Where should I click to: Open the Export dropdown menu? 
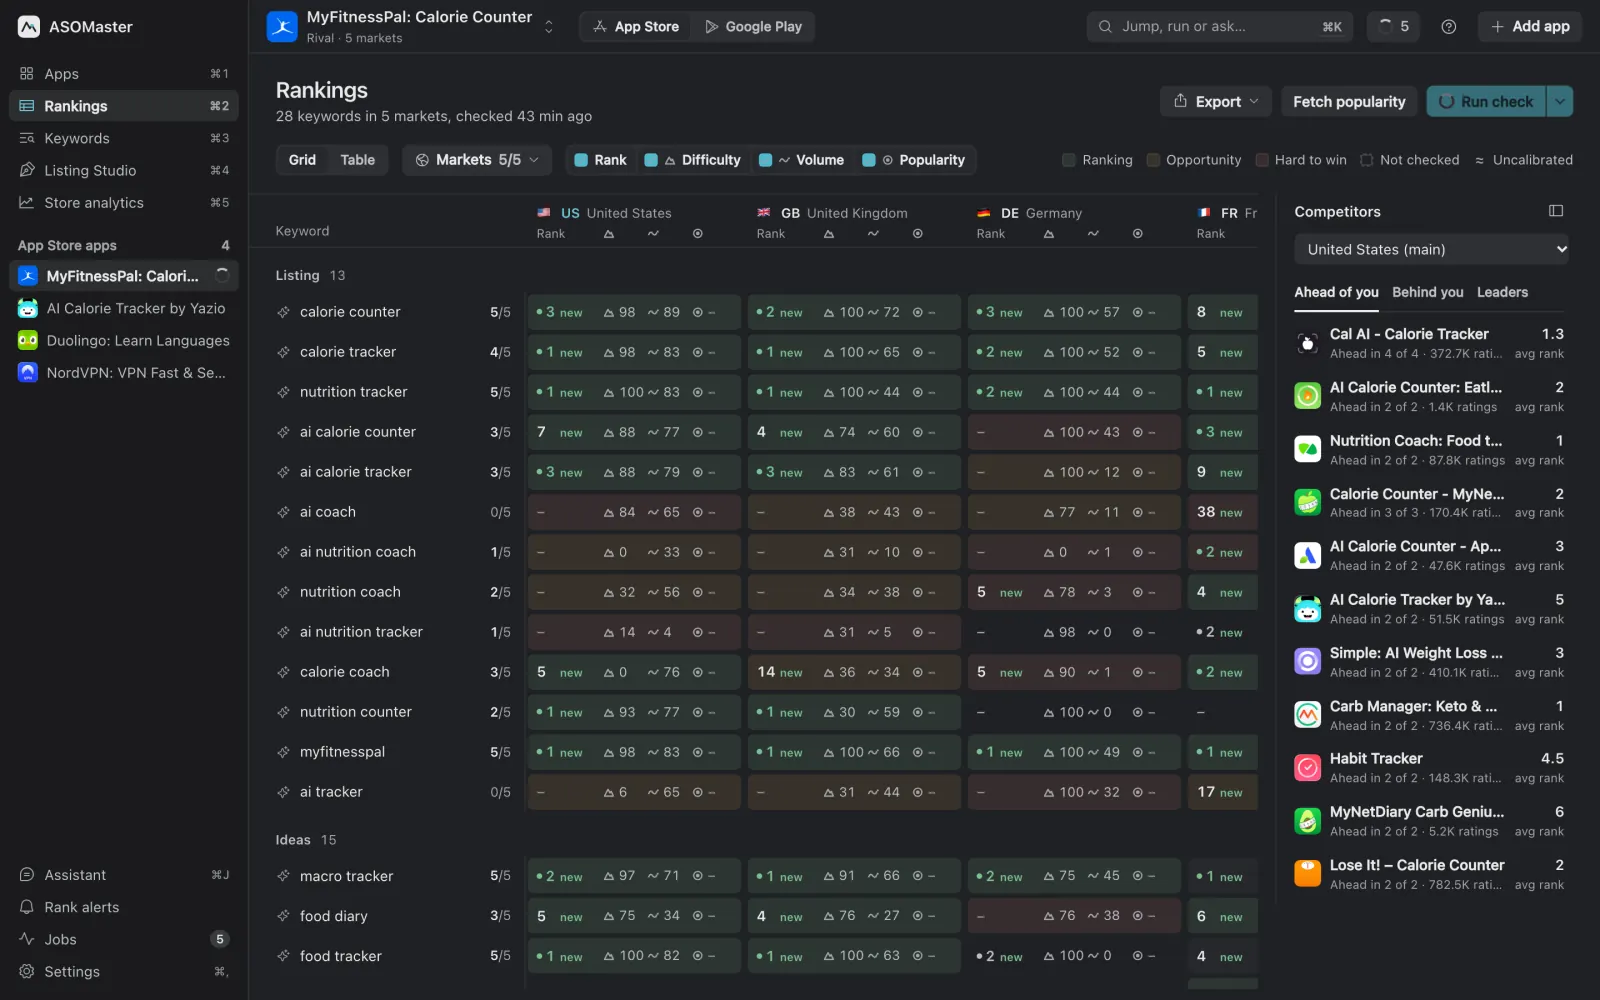pyautogui.click(x=1216, y=101)
